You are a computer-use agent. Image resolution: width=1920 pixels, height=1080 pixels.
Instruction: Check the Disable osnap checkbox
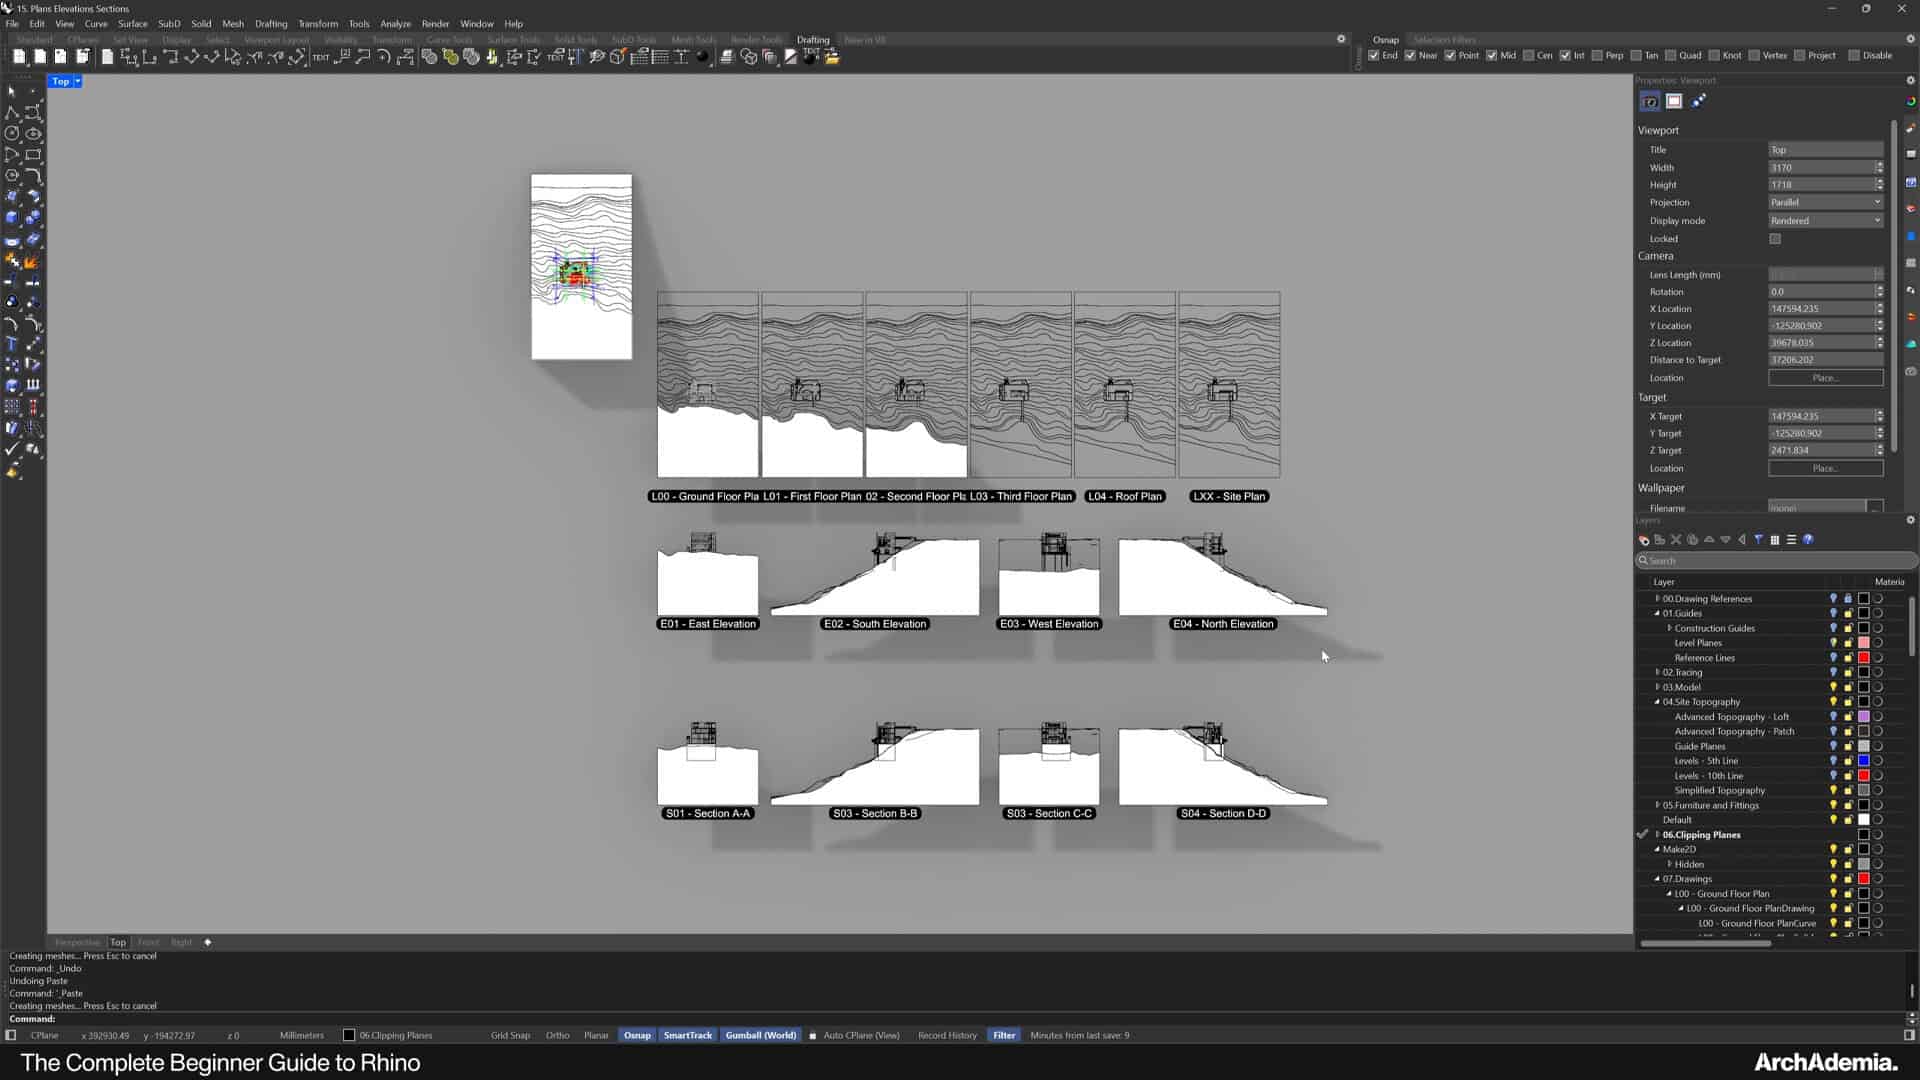pos(1854,56)
